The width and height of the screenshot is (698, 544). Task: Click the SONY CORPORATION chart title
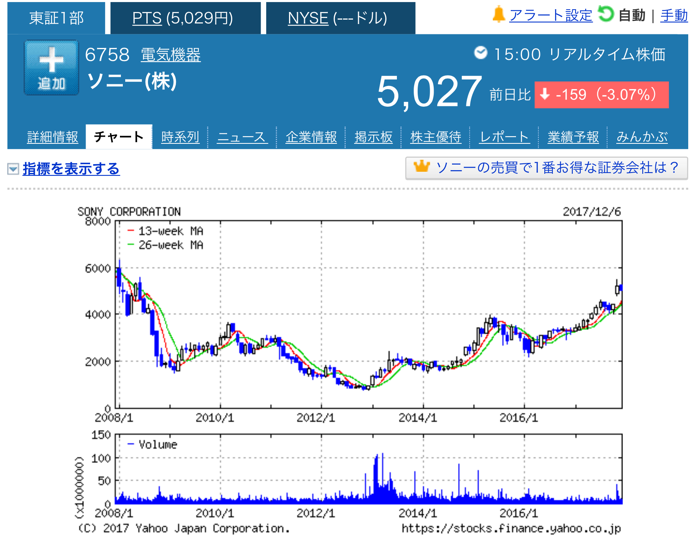pyautogui.click(x=129, y=211)
